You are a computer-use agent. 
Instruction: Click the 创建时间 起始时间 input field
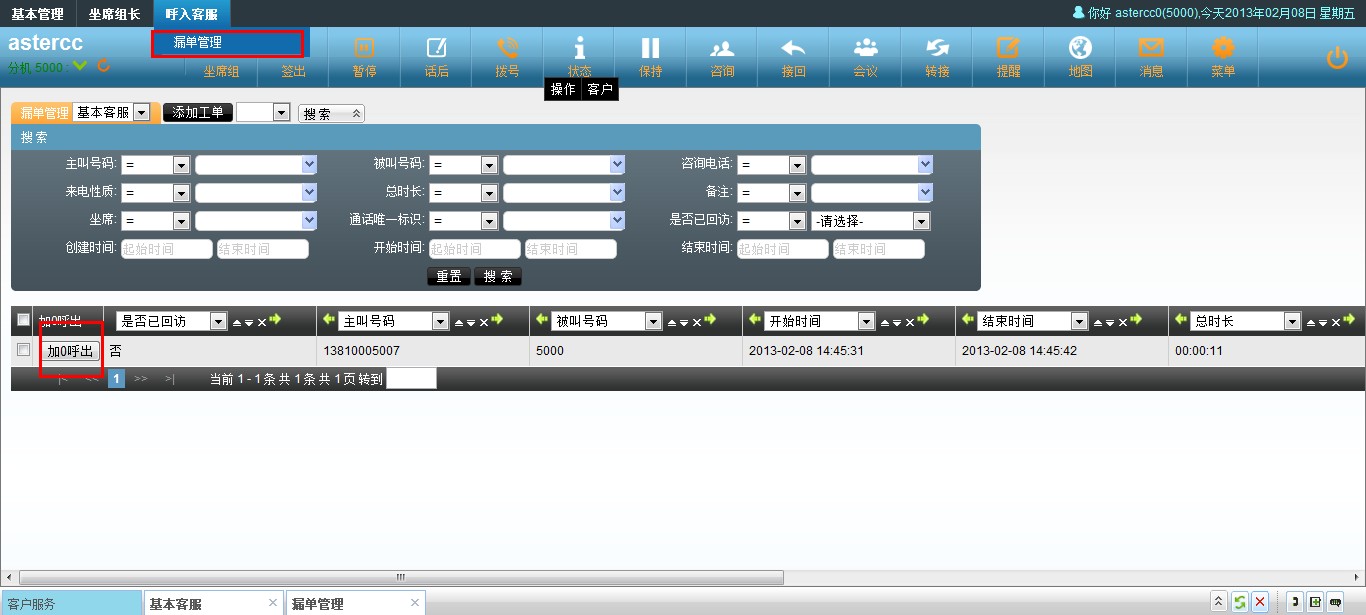[x=166, y=249]
